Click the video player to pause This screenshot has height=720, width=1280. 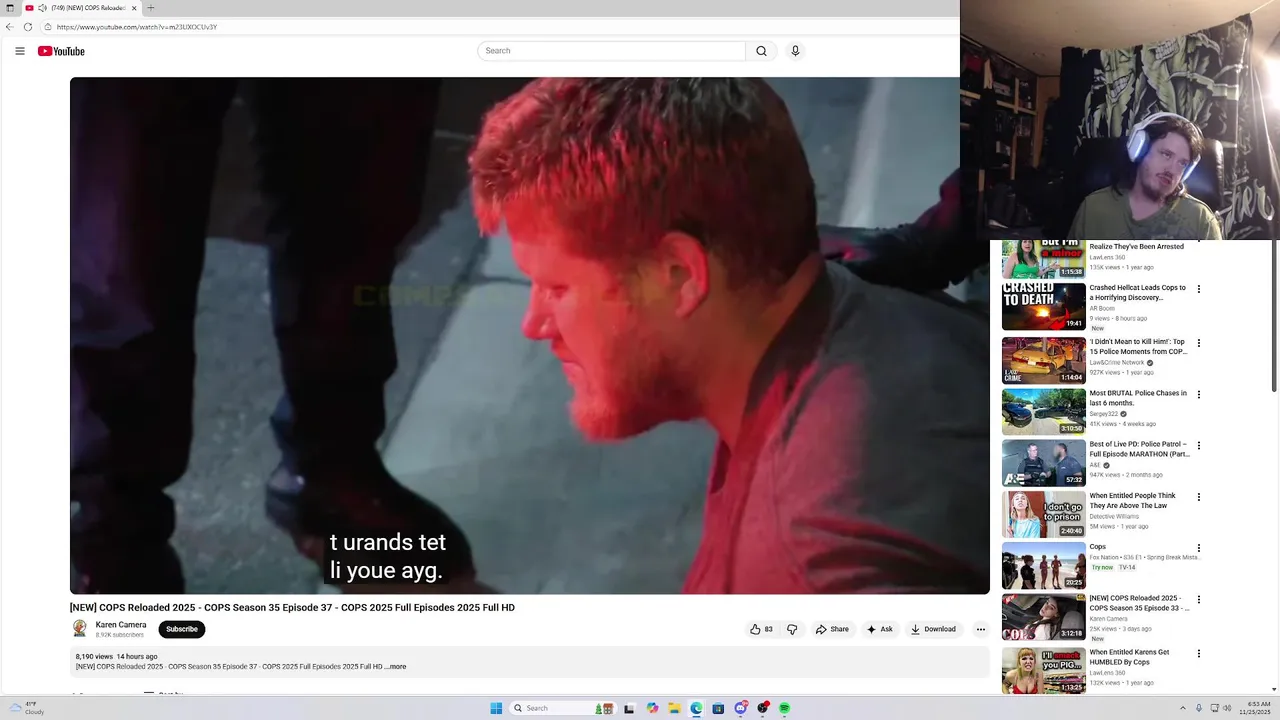(530, 336)
